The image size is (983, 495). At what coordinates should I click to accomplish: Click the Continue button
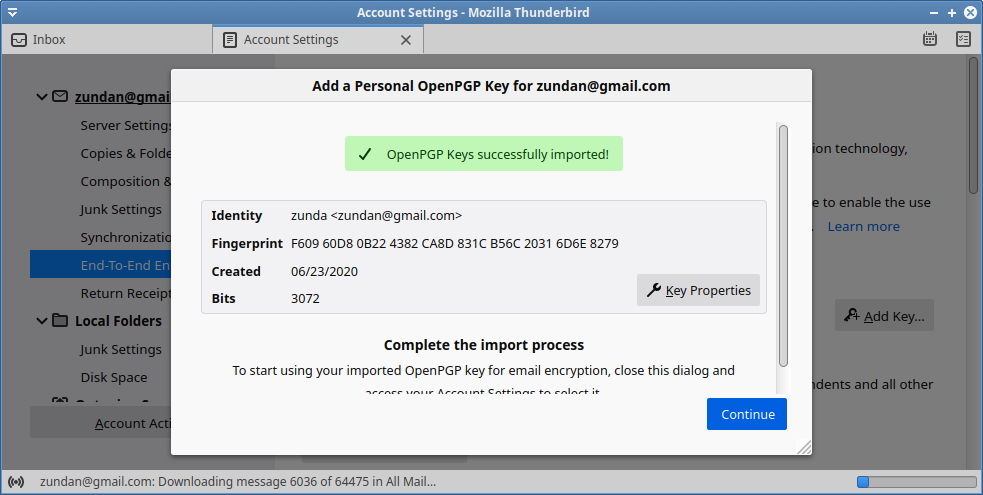click(747, 414)
